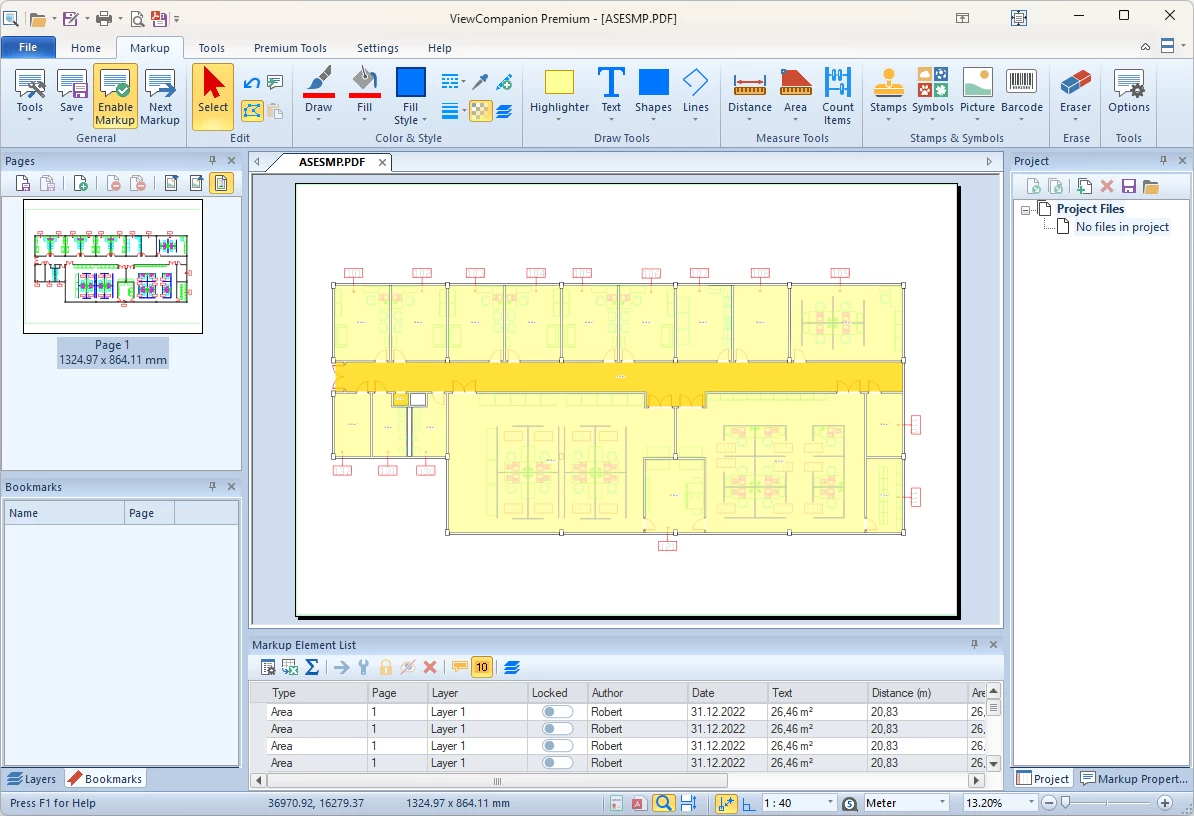The width and height of the screenshot is (1194, 816).
Task: Choose the Area measure tool
Action: 795,95
